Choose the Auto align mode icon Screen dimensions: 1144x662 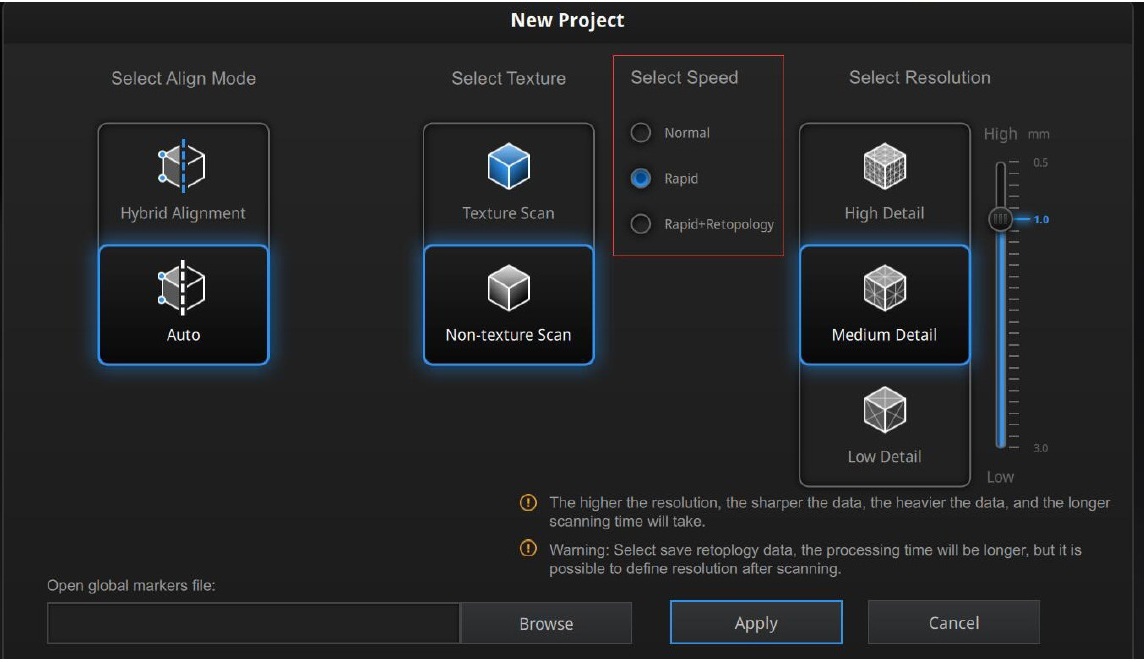point(183,289)
